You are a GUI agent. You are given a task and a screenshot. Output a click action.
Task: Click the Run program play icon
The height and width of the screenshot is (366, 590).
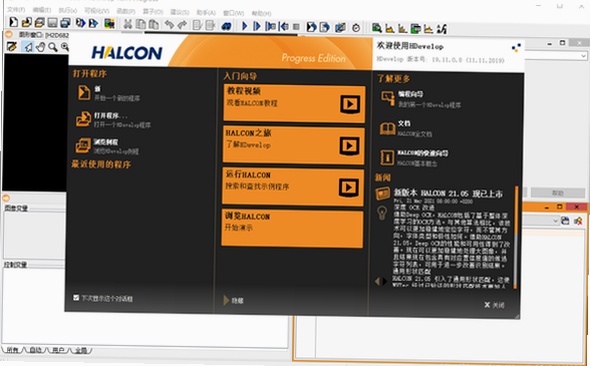tap(245, 26)
